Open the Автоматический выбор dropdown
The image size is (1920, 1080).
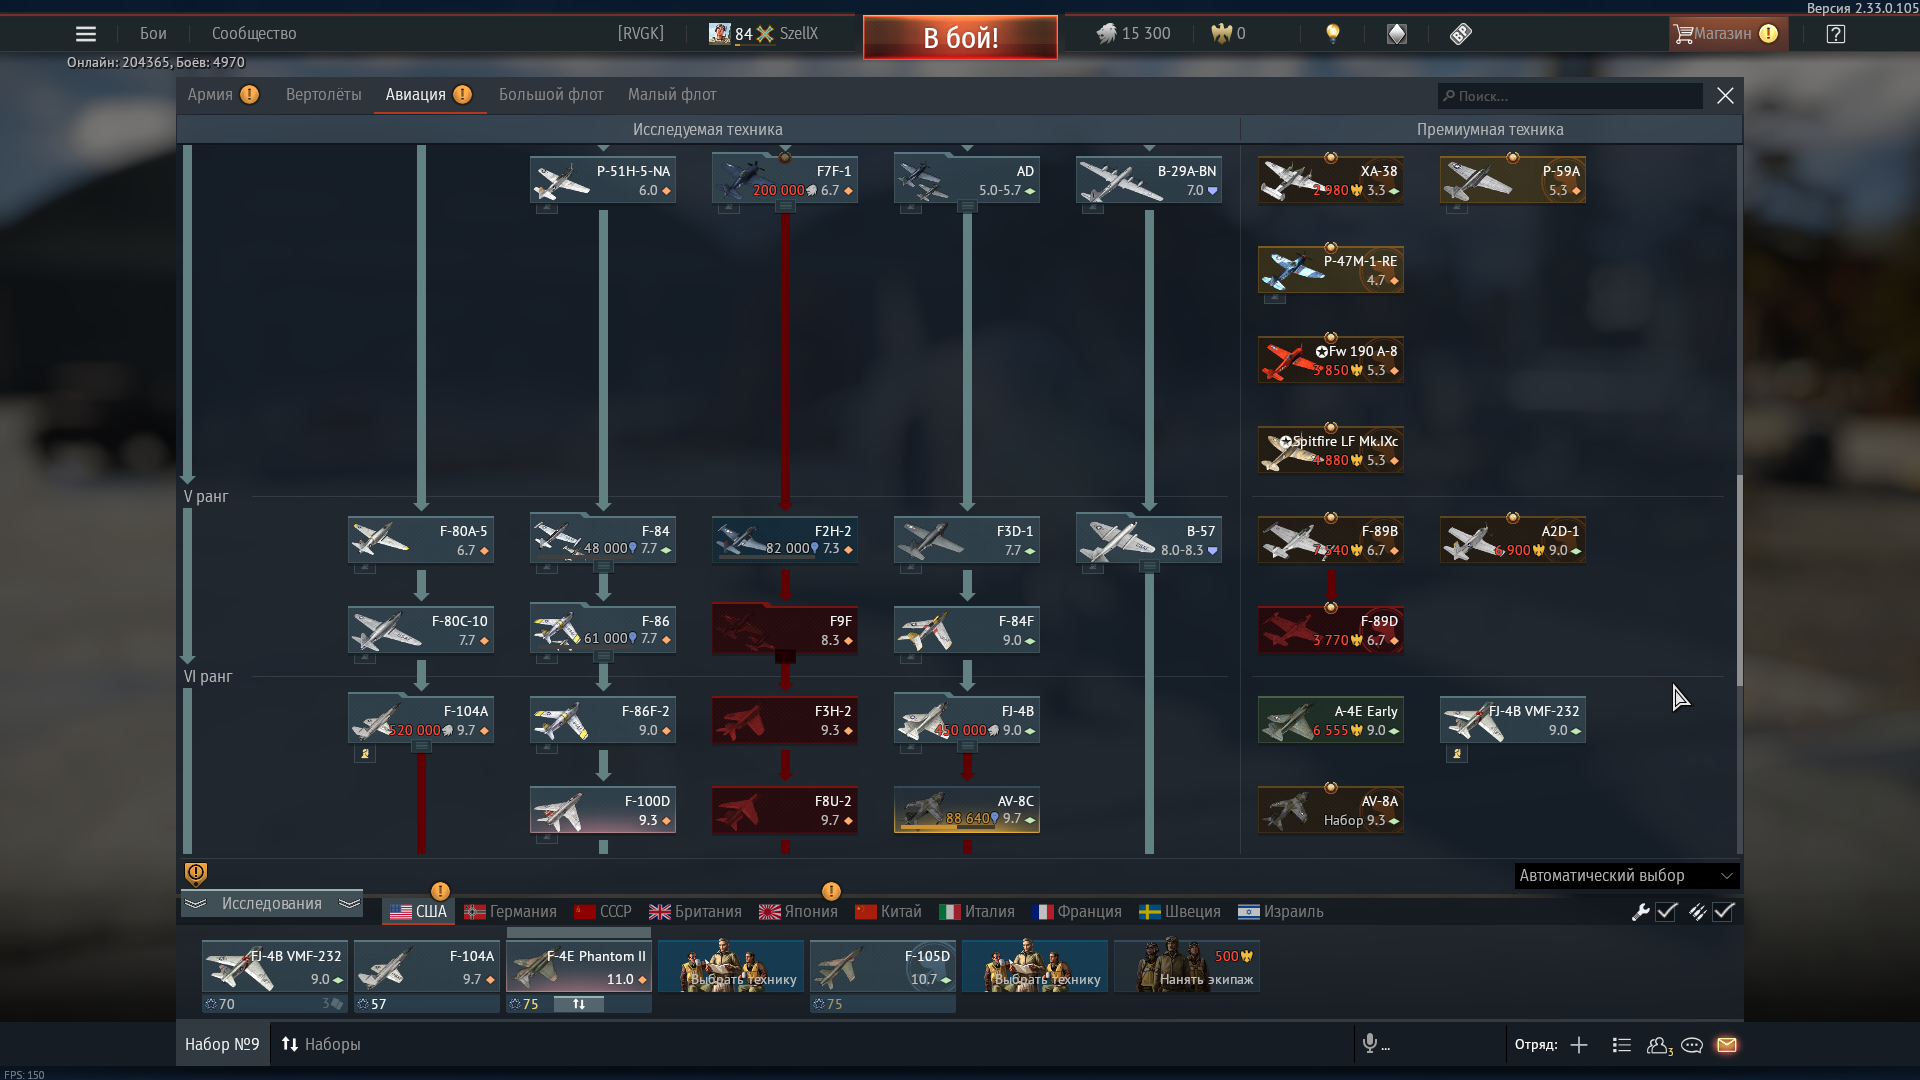click(1627, 876)
